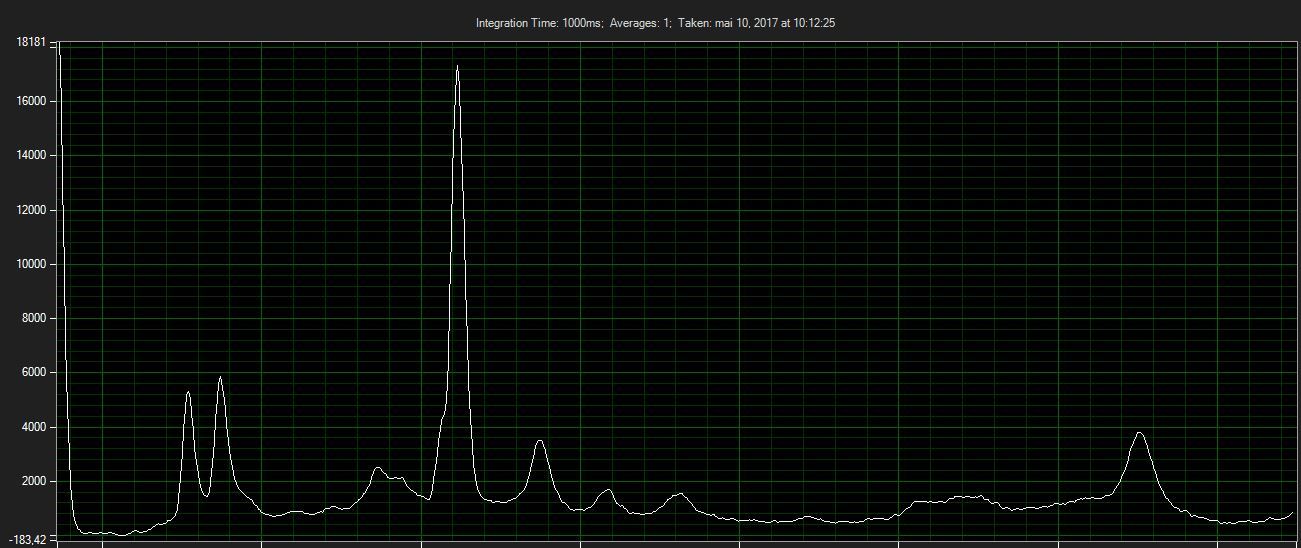Screen dimensions: 1301x548
Task: Click the y-axis label 10000
Action: click(31, 264)
